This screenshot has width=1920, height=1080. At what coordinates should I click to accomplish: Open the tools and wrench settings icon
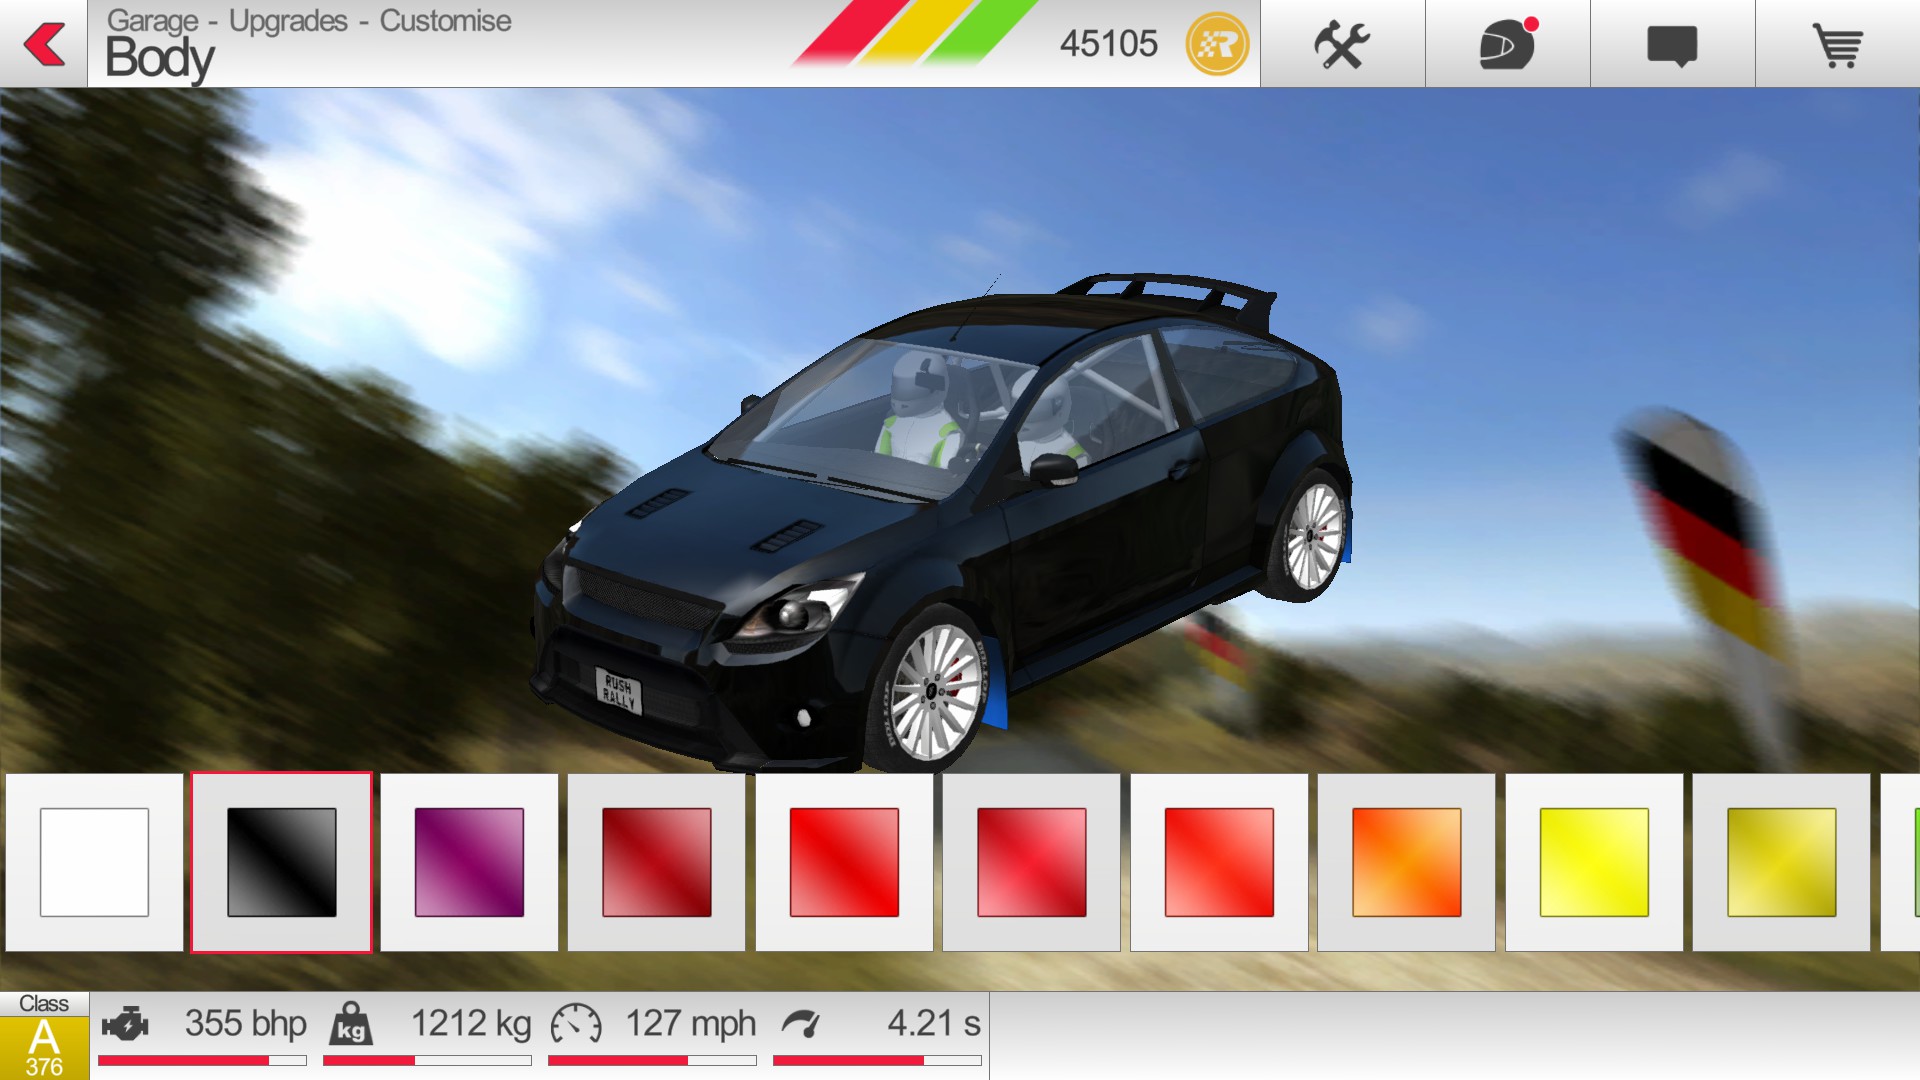tap(1341, 44)
